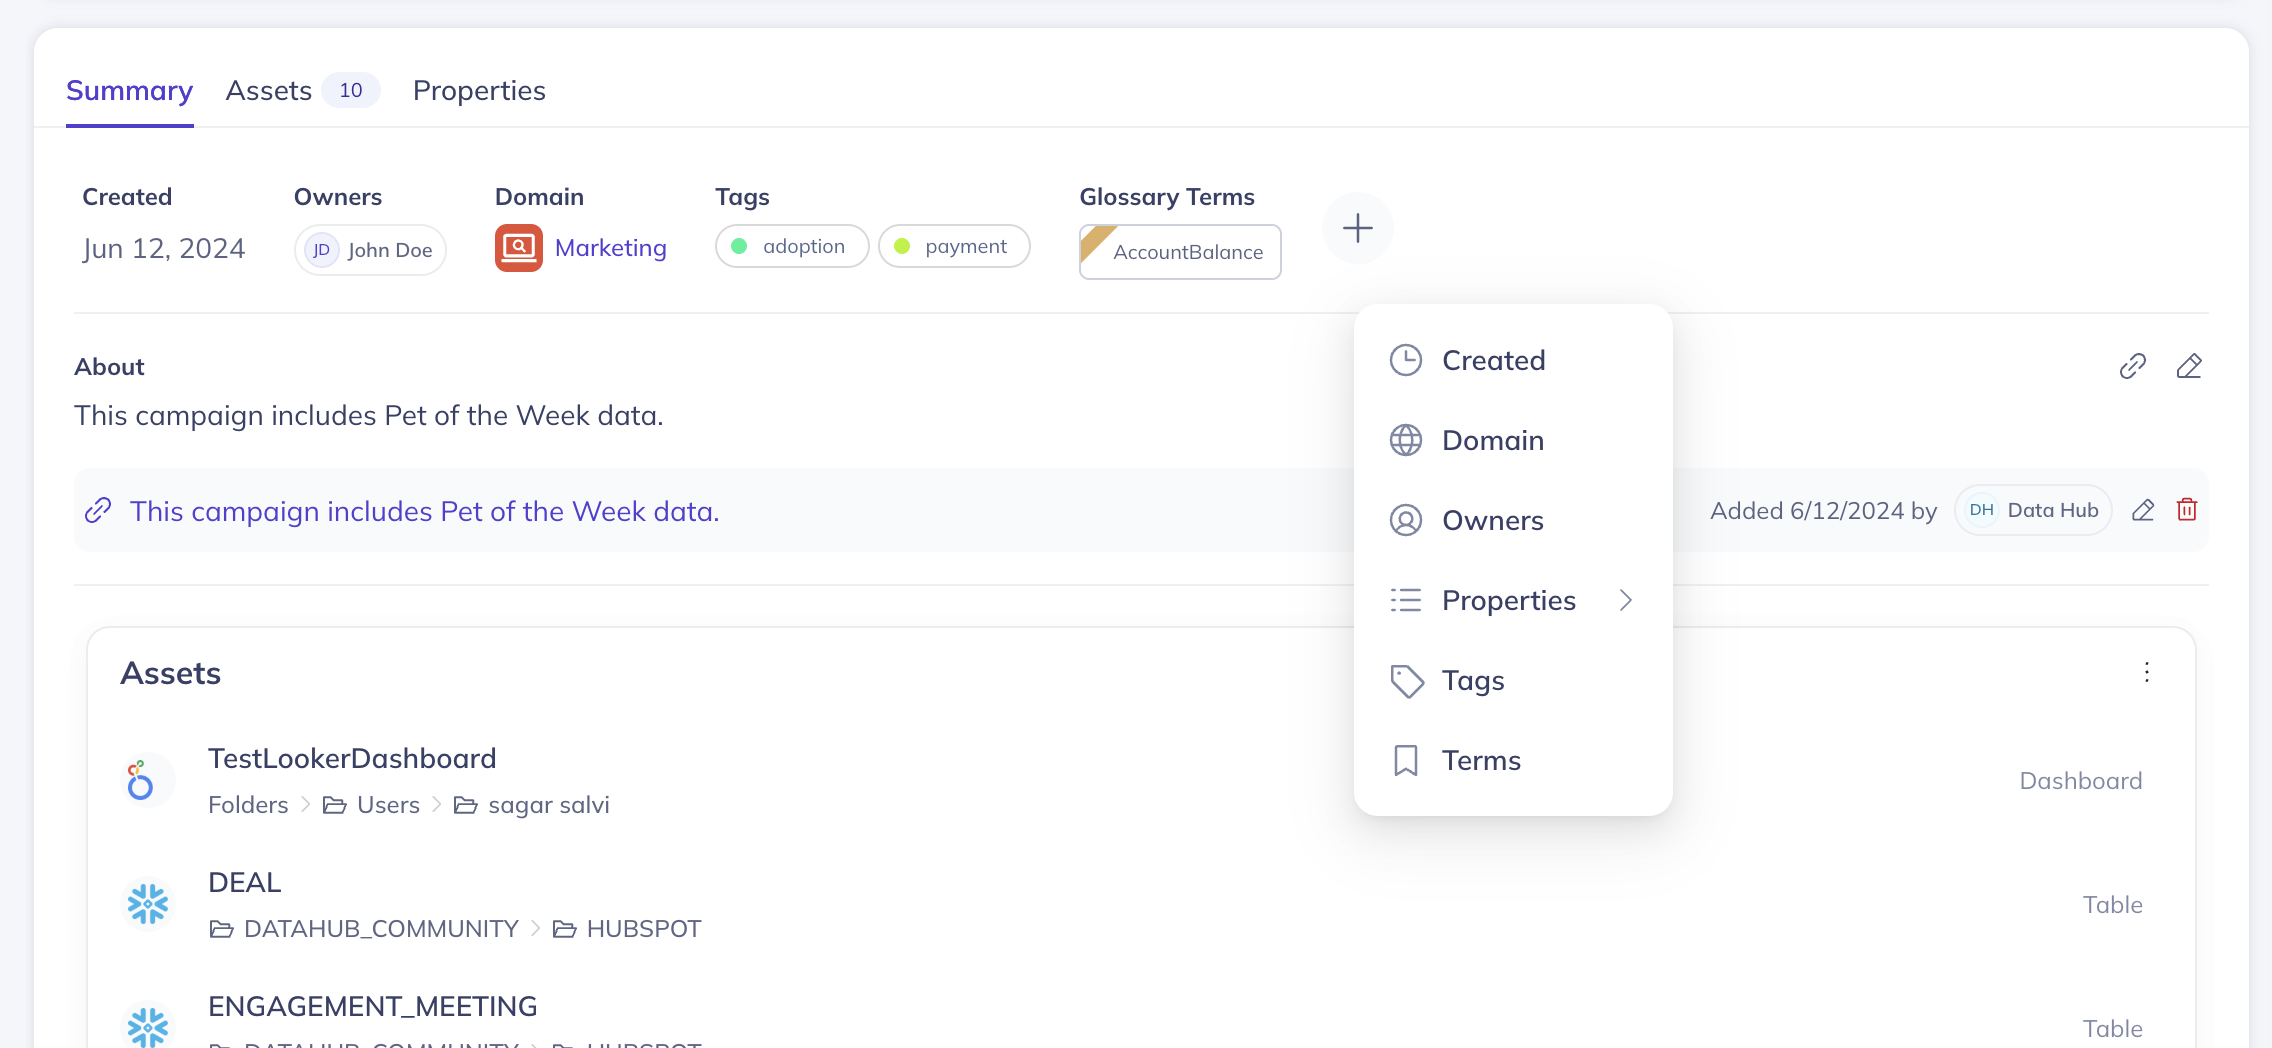This screenshot has height=1048, width=2272.
Task: Open the Pet of the Week campaign link
Action: point(425,511)
